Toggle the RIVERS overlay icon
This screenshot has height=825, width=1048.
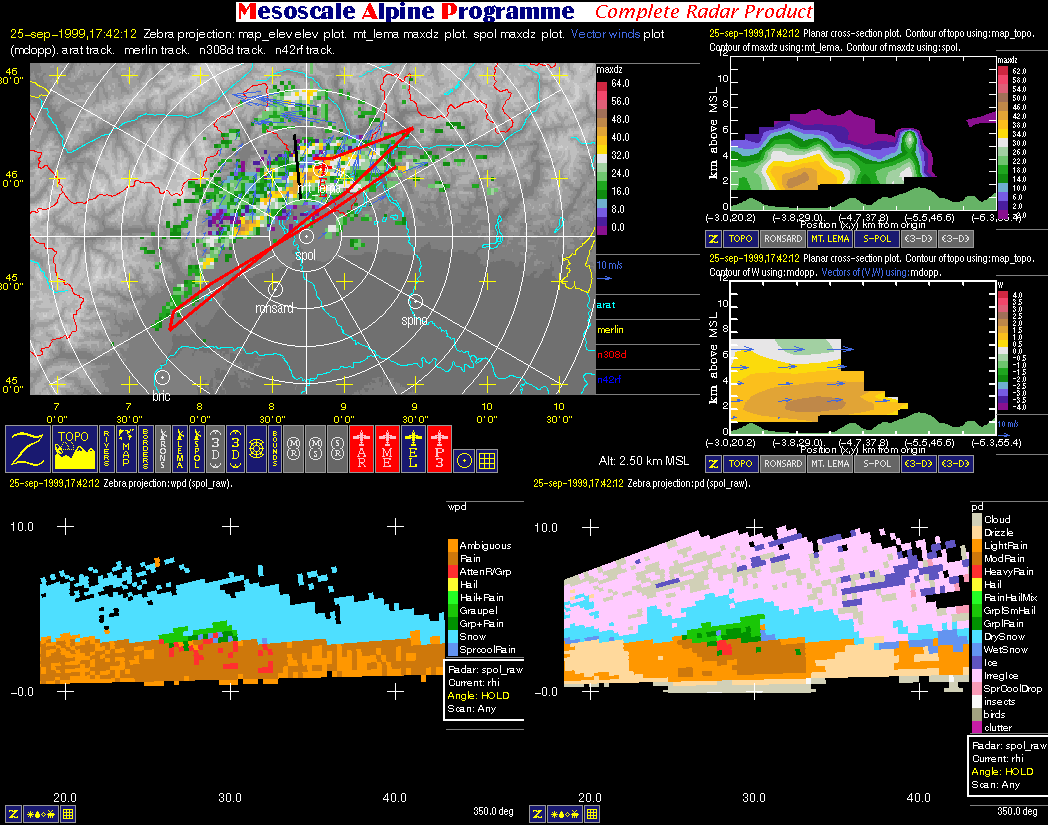pos(106,449)
